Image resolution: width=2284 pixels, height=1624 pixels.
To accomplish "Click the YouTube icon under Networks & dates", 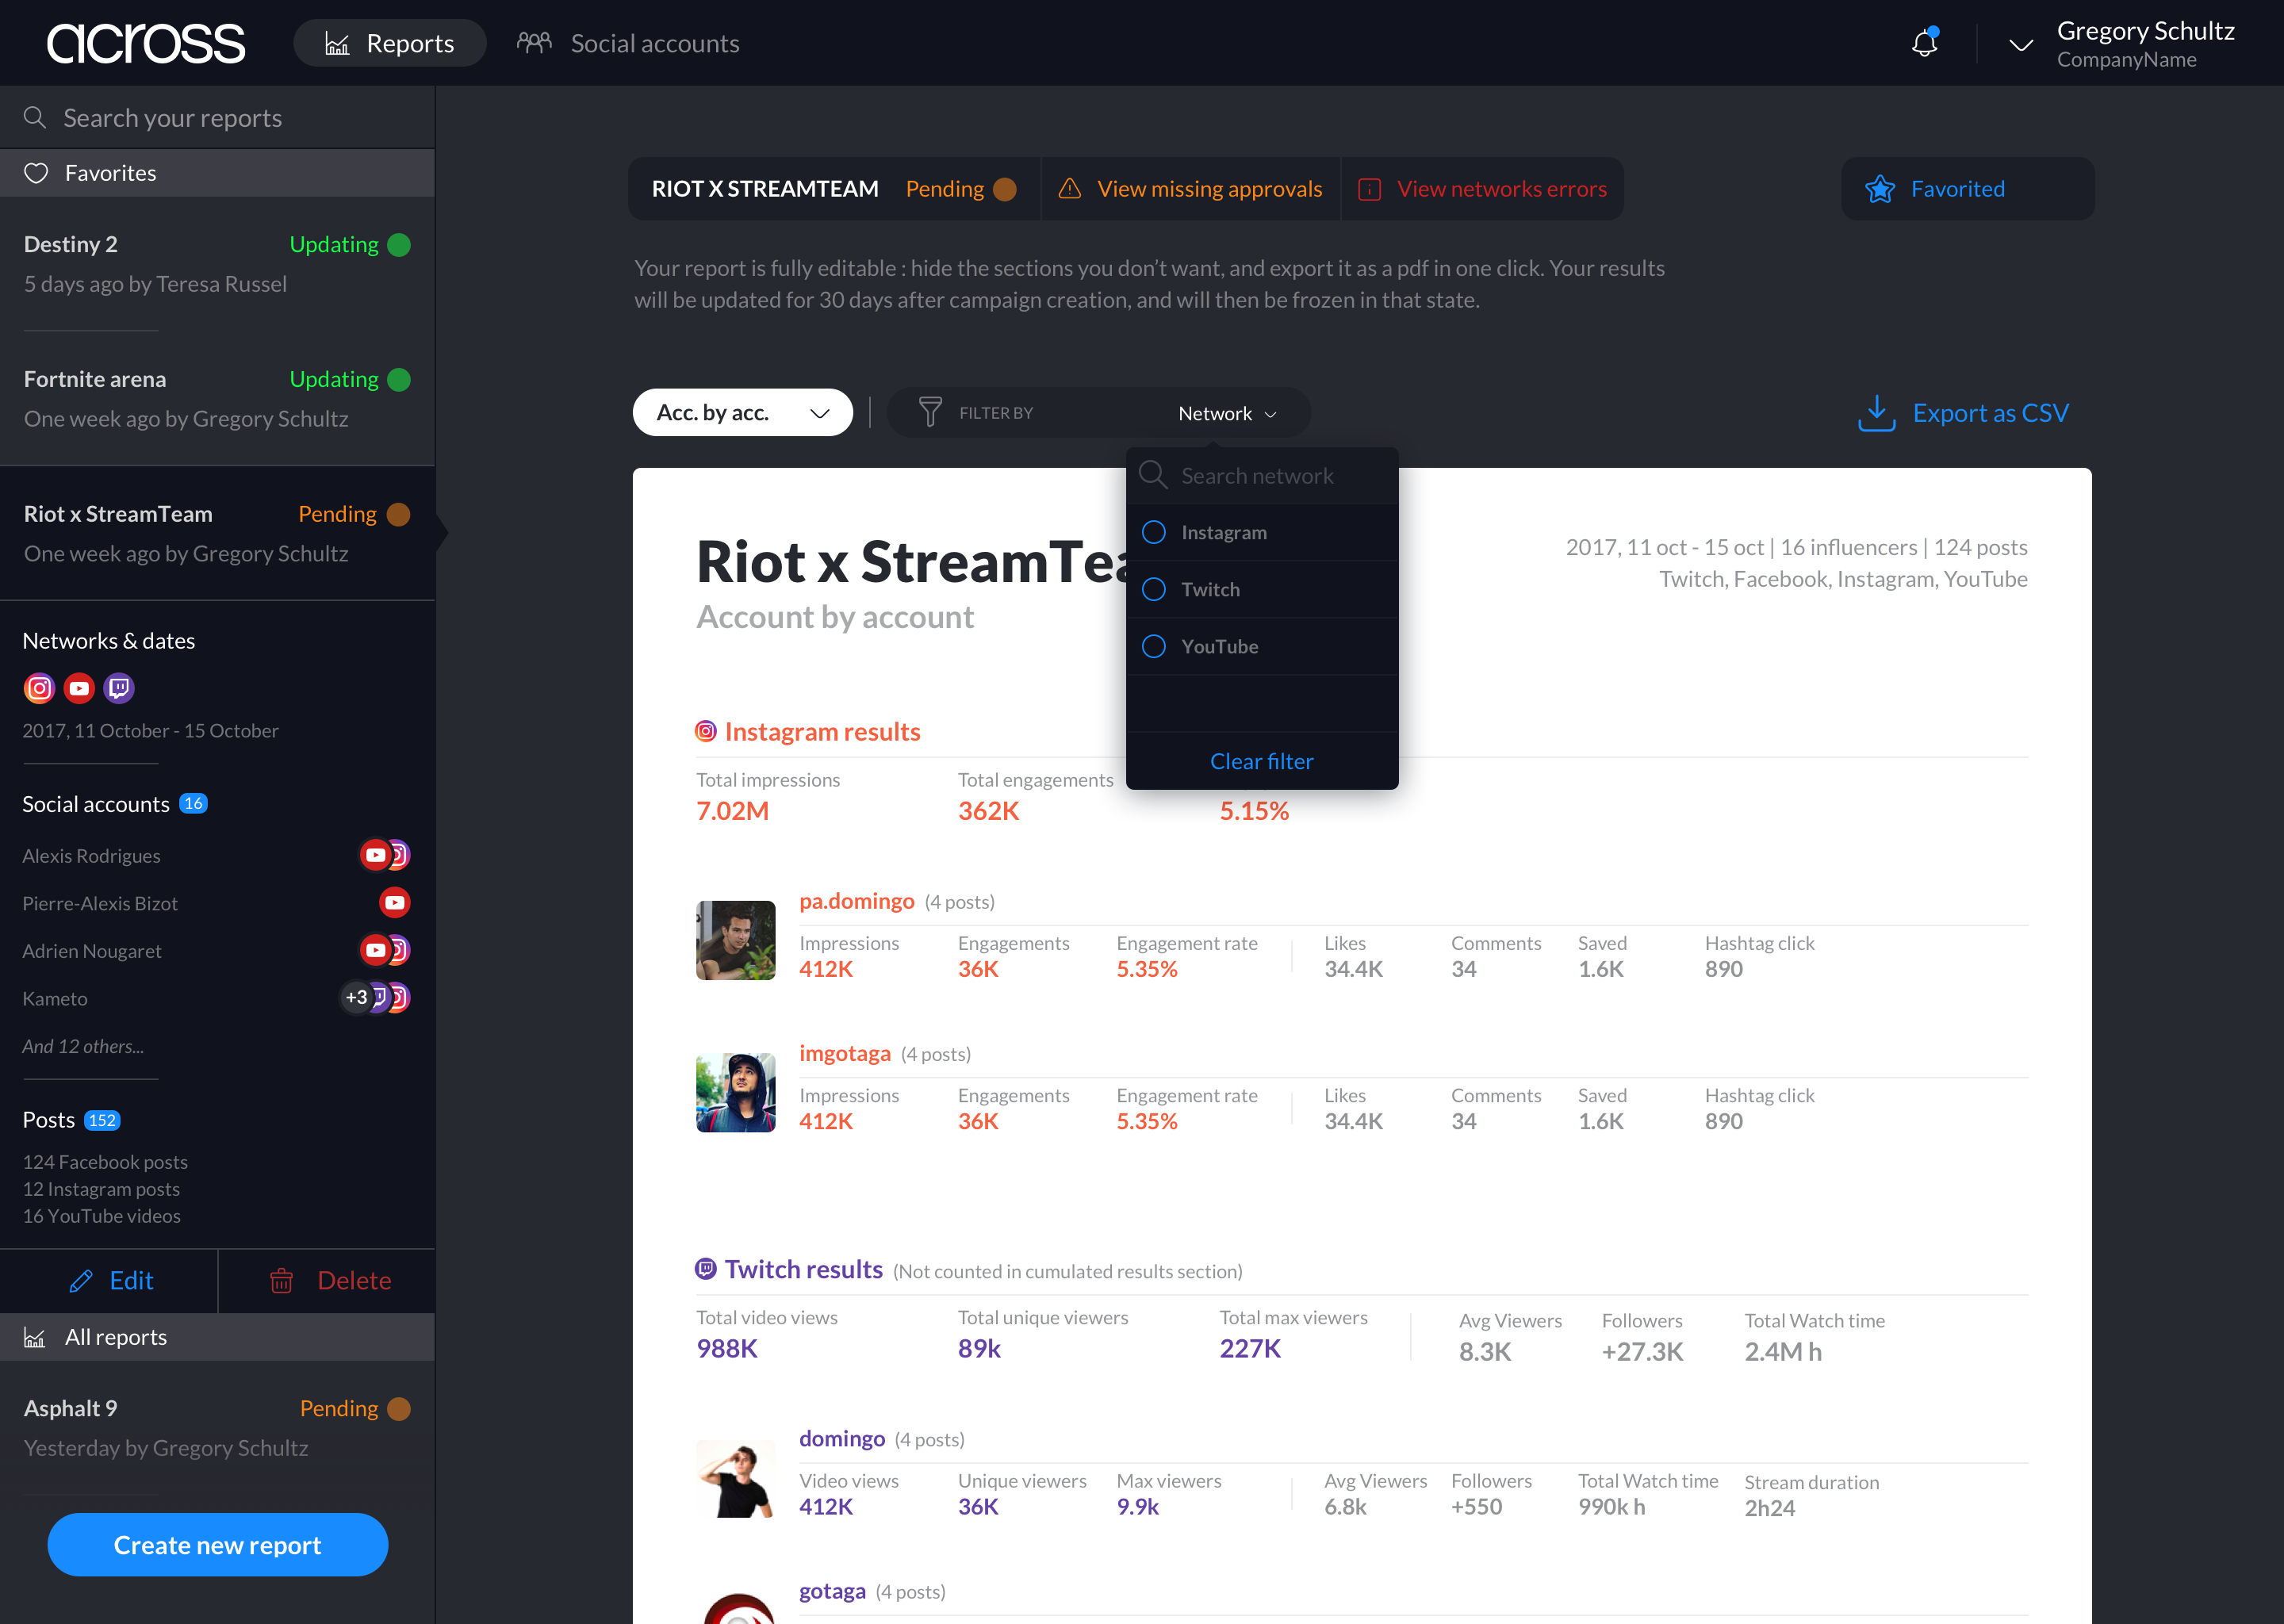I will pos(79,688).
